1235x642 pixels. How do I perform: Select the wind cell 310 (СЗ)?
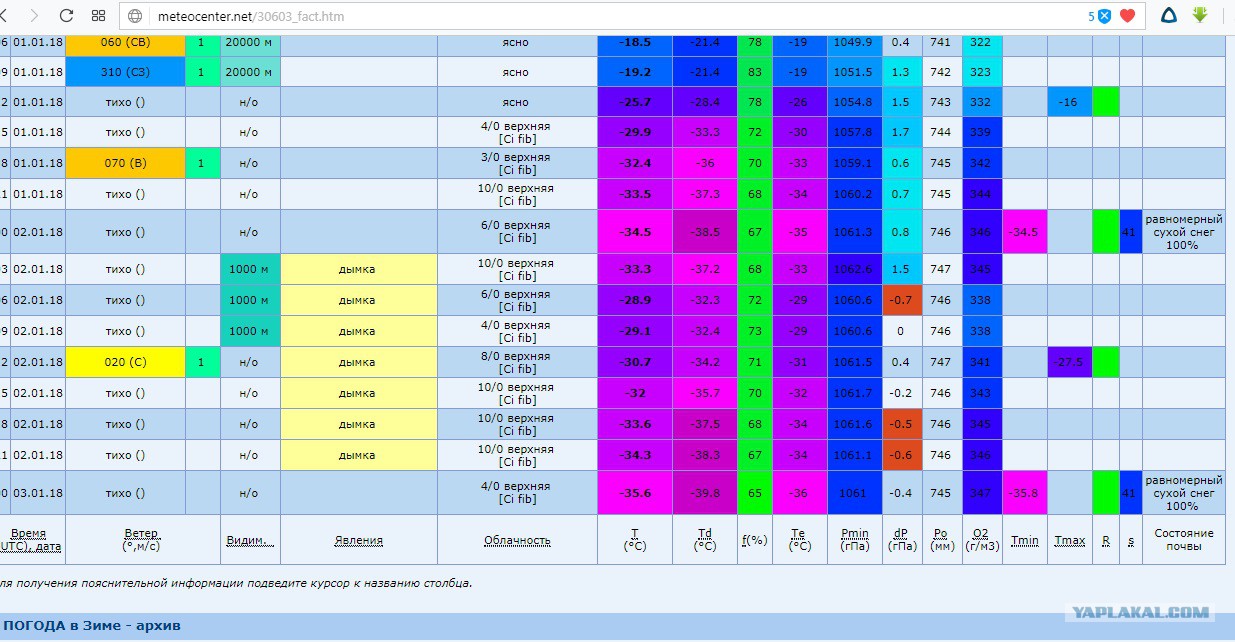[125, 72]
